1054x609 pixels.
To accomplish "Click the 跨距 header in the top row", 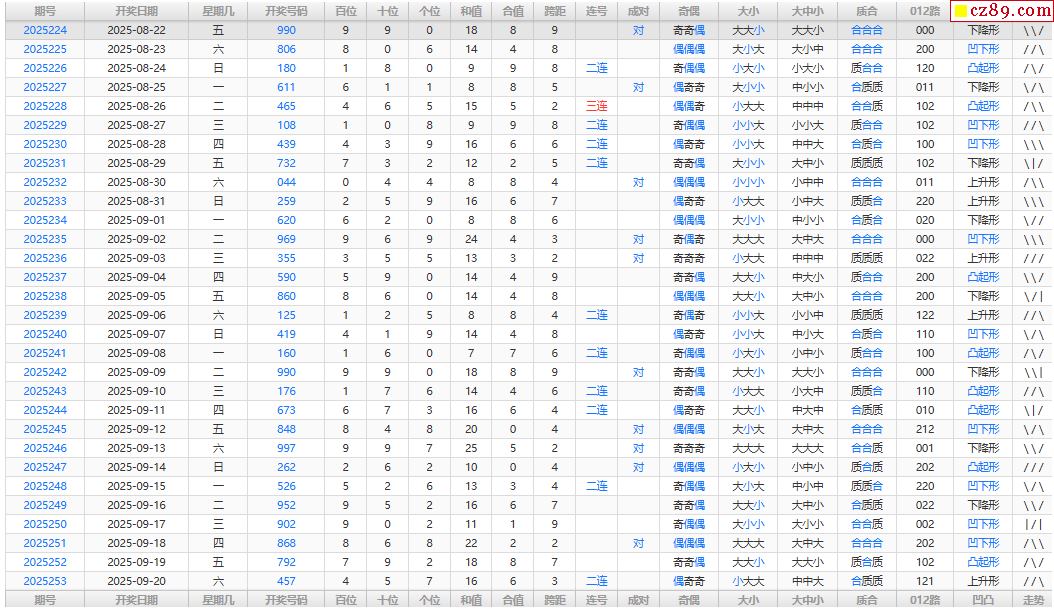I will [x=555, y=11].
